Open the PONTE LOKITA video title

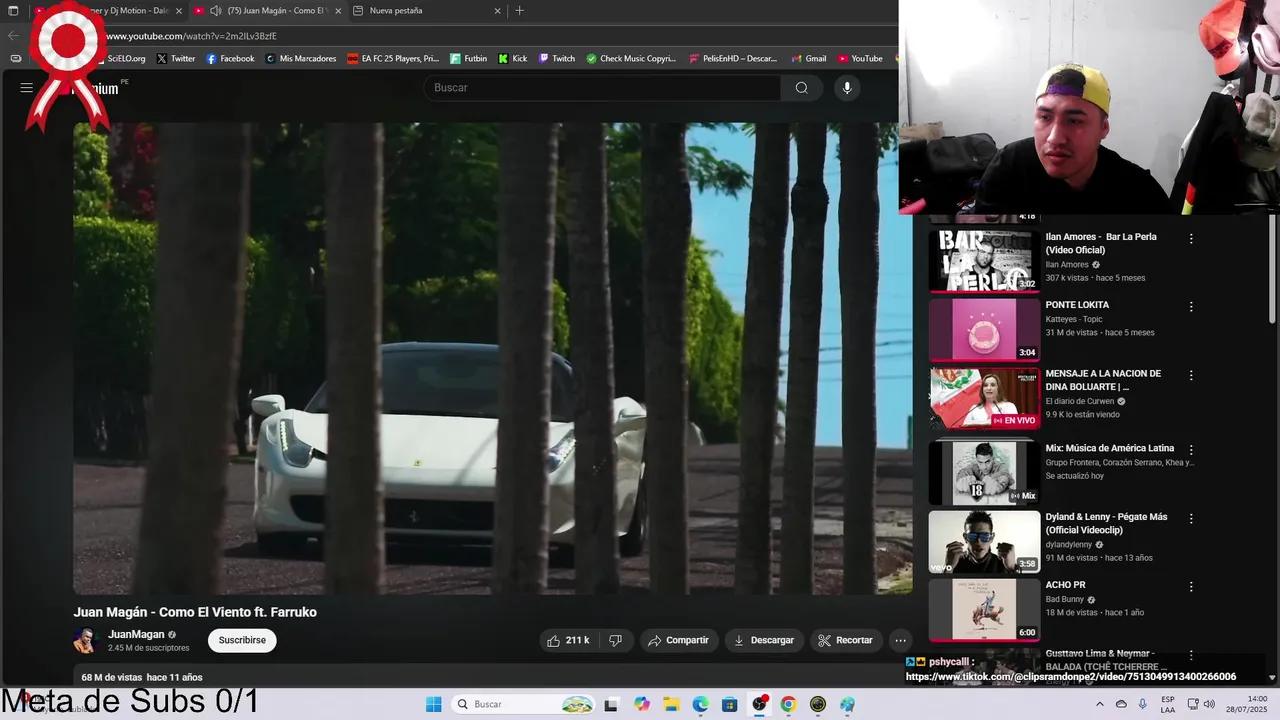click(x=1077, y=305)
